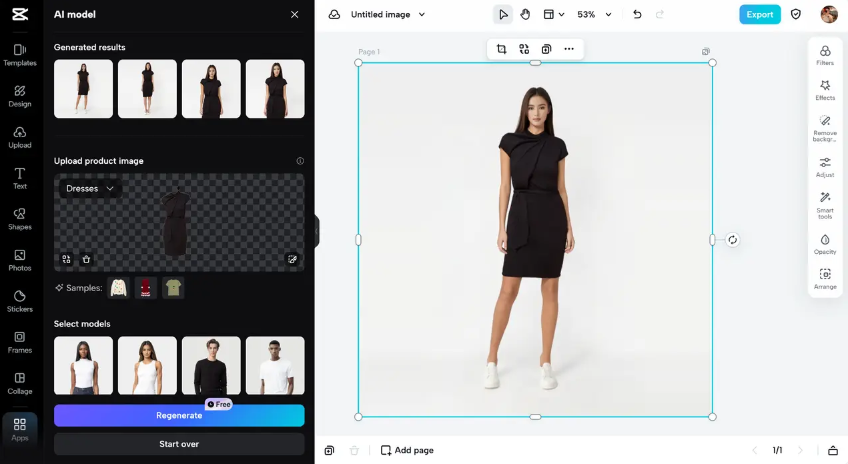848x464 pixels.
Task: Click the Export button
Action: coord(760,15)
